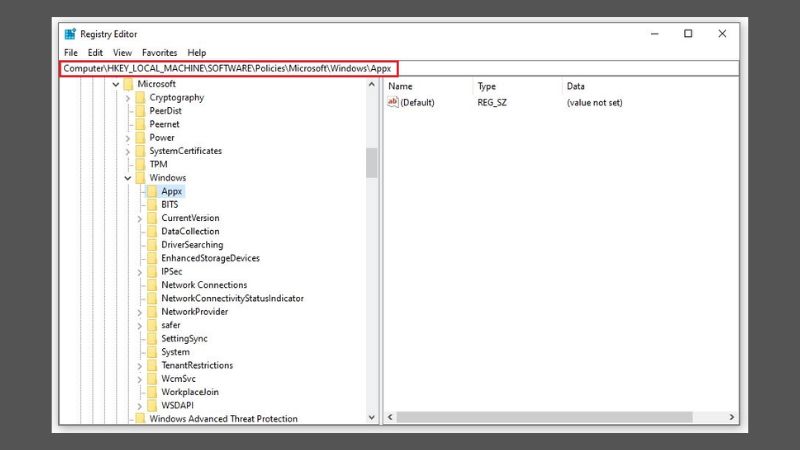Click the Data column header
The width and height of the screenshot is (800, 450).
(576, 87)
